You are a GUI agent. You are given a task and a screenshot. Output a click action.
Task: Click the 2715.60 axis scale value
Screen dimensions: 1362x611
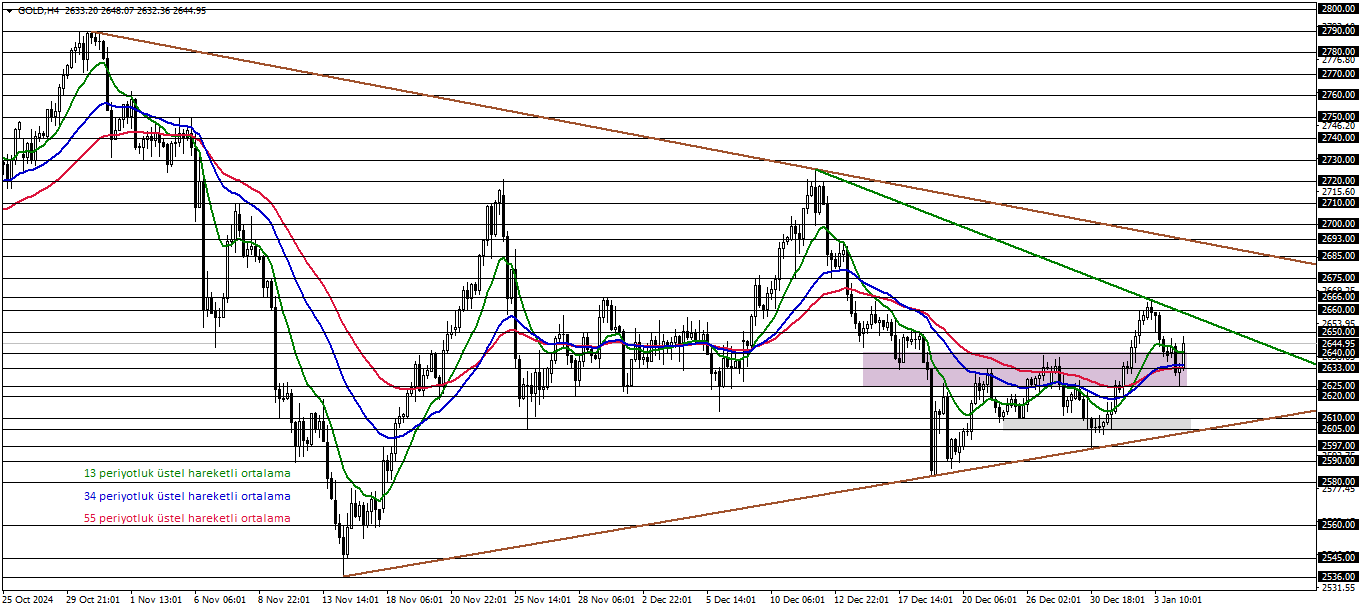tap(1338, 192)
